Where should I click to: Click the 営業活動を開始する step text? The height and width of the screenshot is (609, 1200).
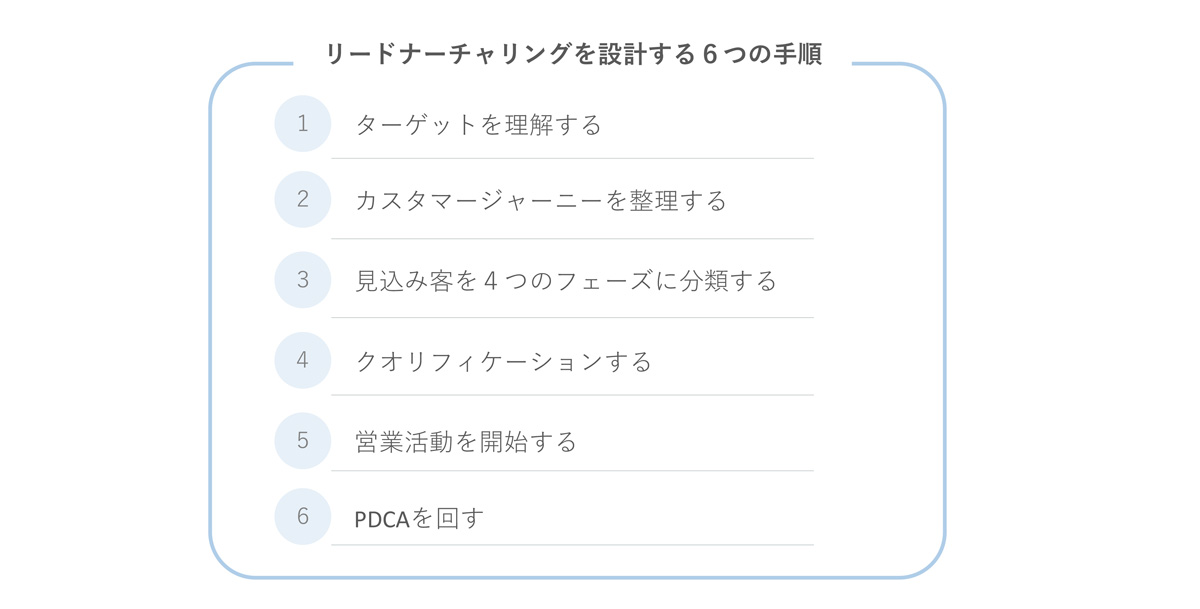(x=467, y=442)
